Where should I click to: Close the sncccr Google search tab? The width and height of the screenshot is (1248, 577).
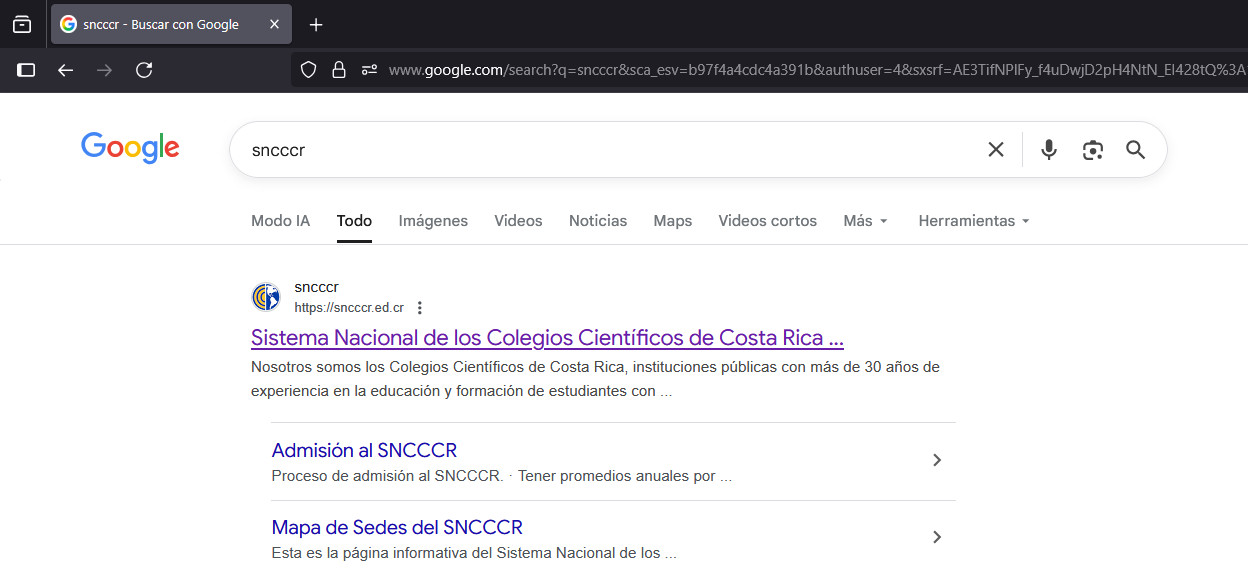pos(274,24)
